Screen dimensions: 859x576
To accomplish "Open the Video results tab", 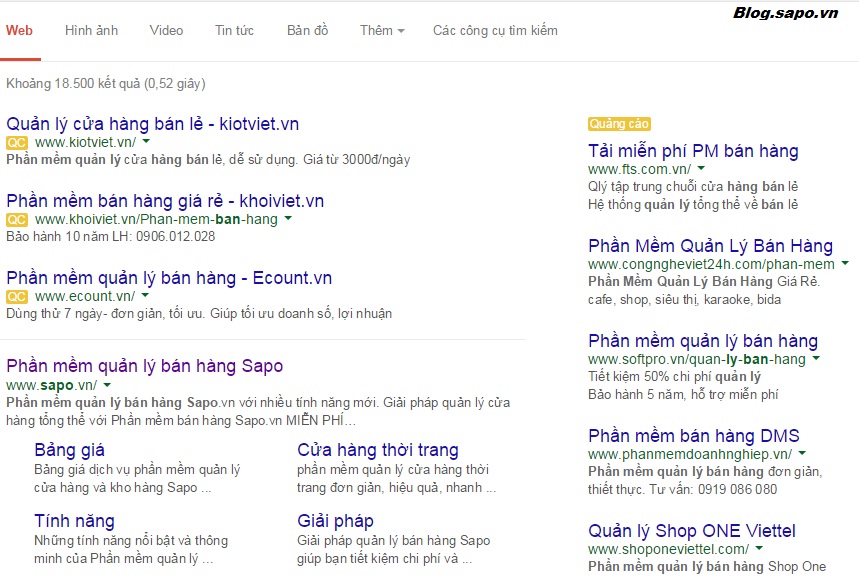I will [x=166, y=30].
